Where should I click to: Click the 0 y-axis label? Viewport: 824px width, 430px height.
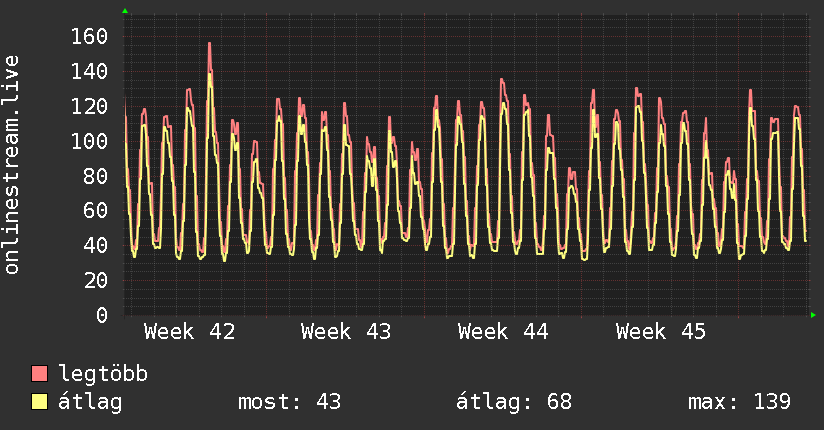click(x=102, y=315)
